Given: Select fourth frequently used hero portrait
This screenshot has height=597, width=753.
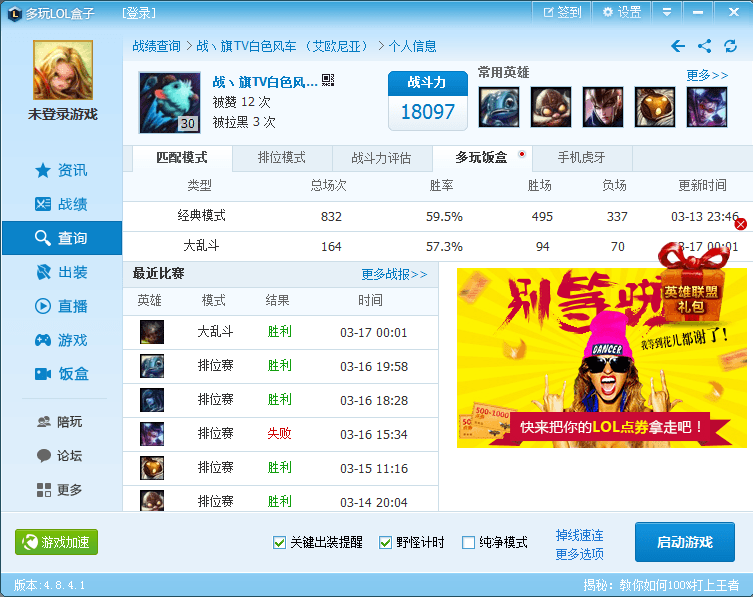Looking at the screenshot, I should pos(655,107).
